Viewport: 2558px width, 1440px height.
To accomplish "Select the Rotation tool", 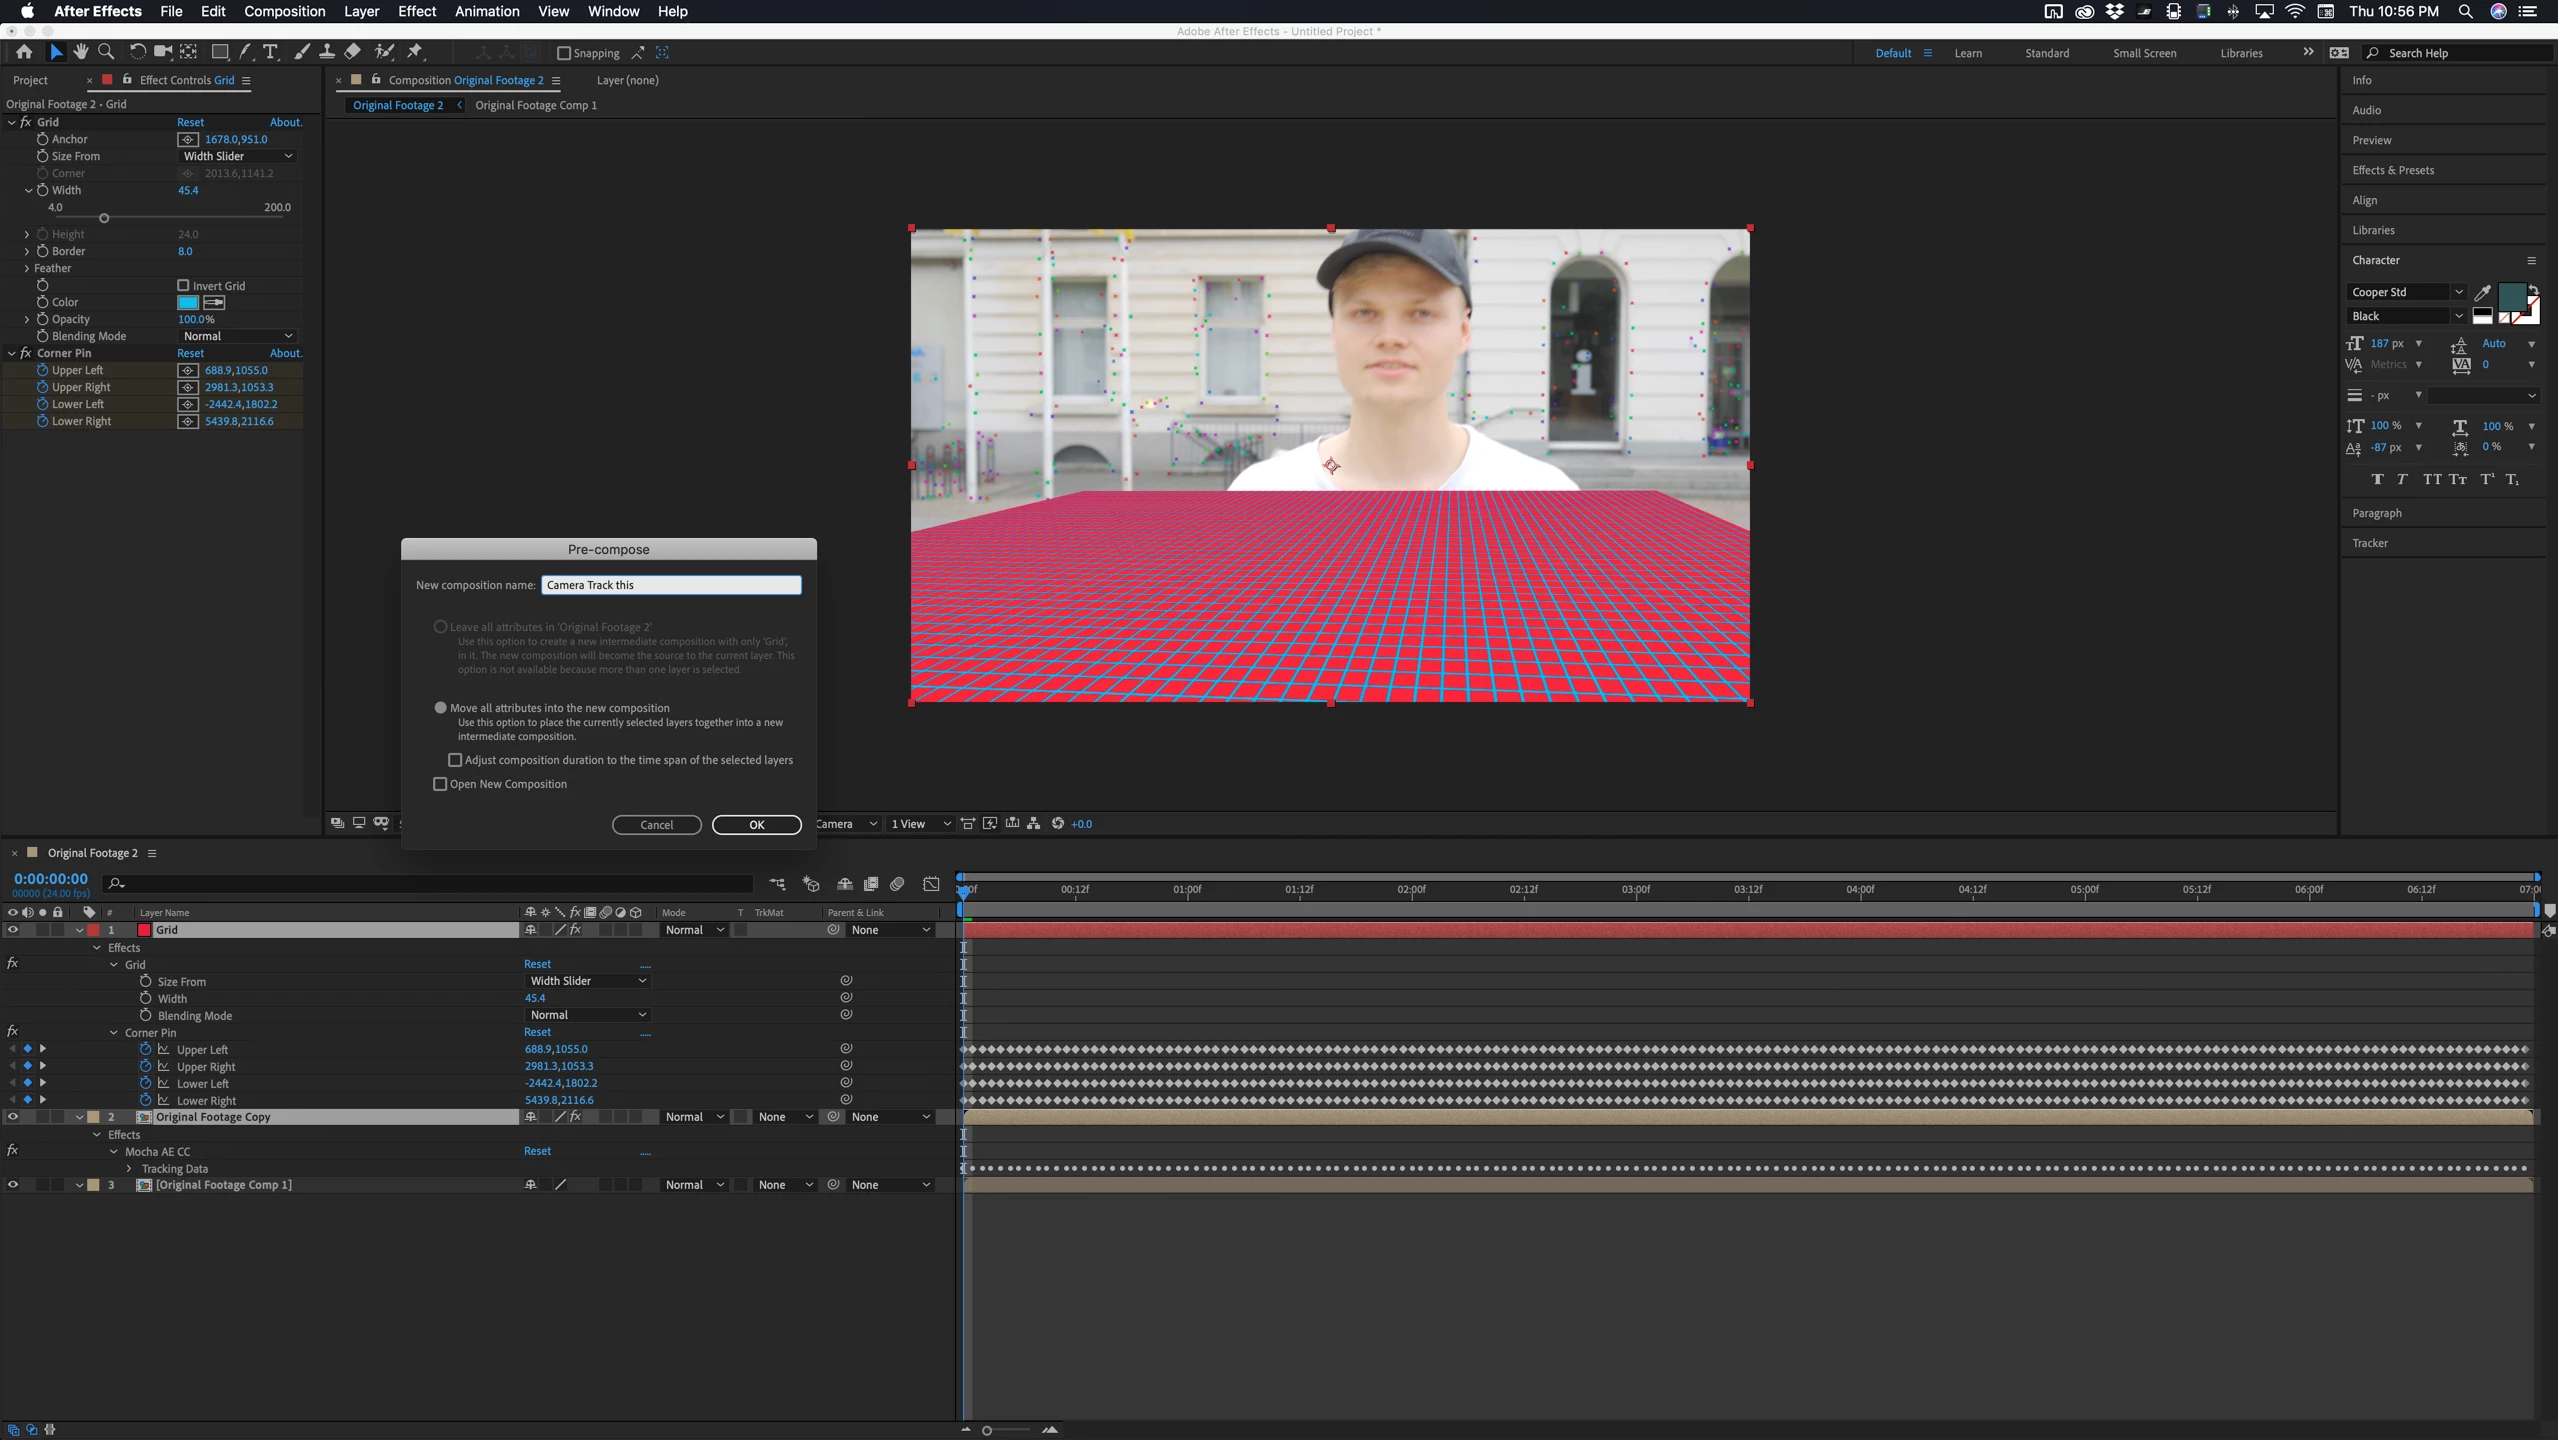I will [x=137, y=52].
